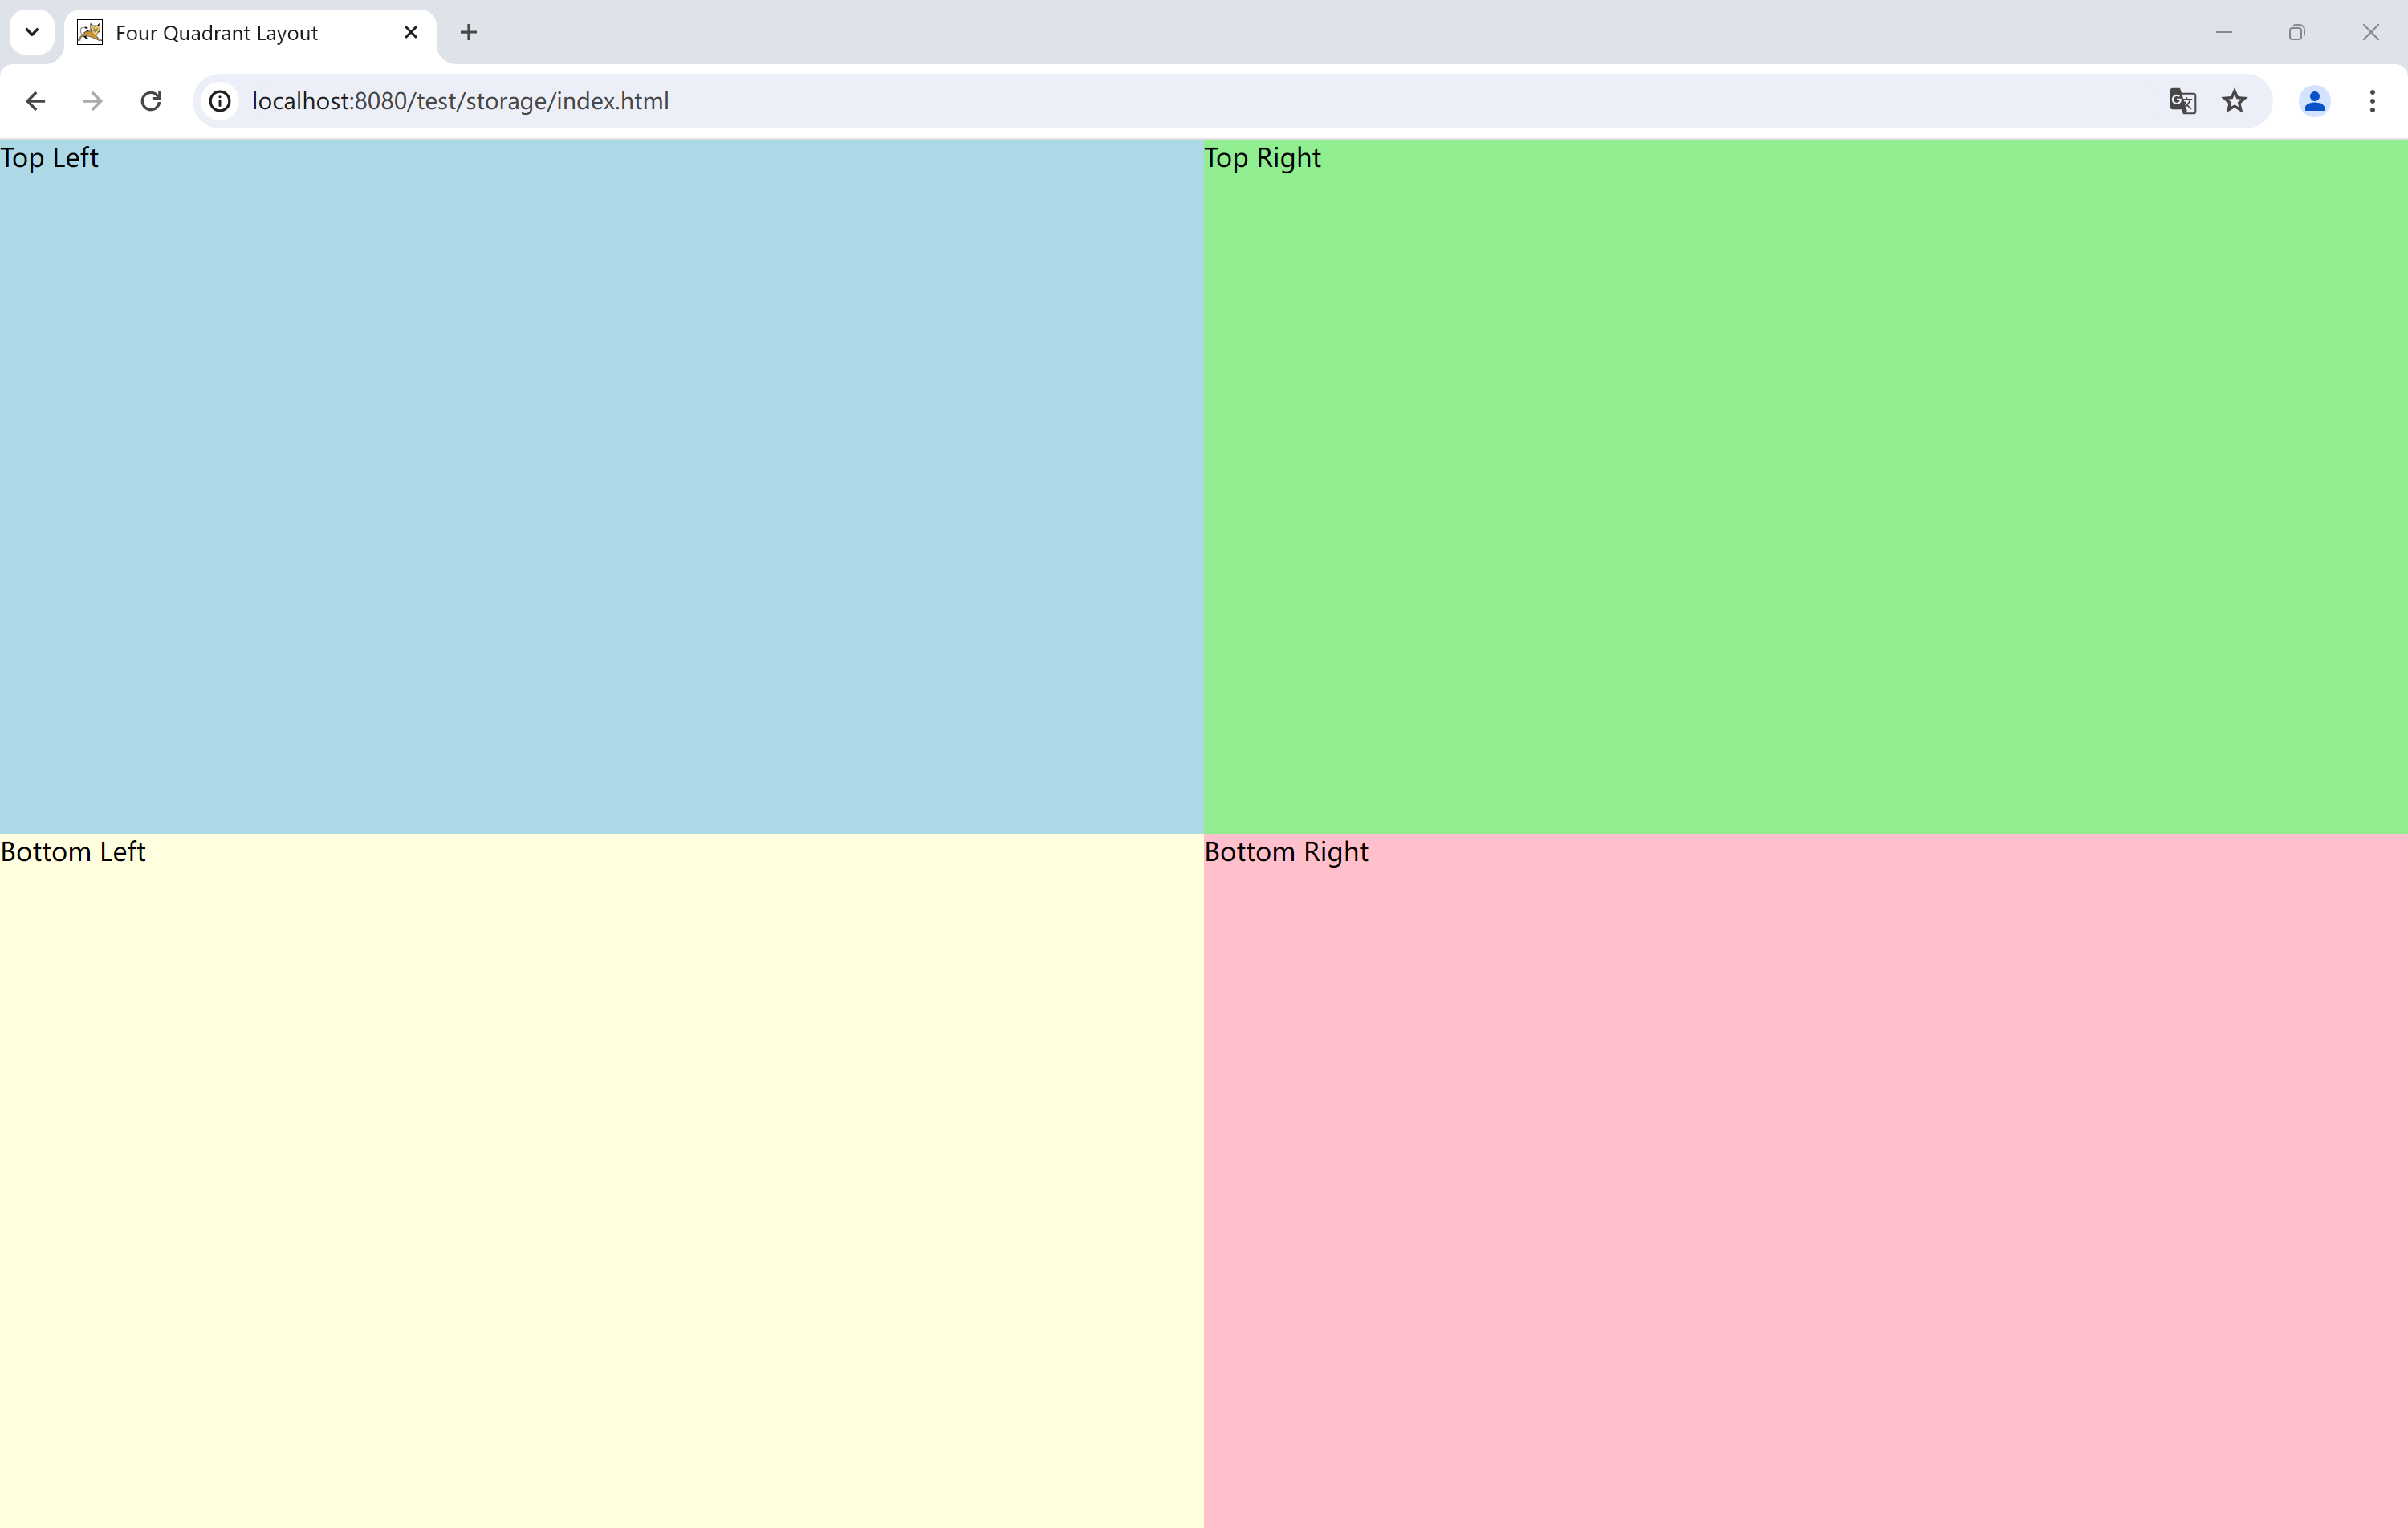
Task: Bookmark this page with the star
Action: pos(2234,101)
